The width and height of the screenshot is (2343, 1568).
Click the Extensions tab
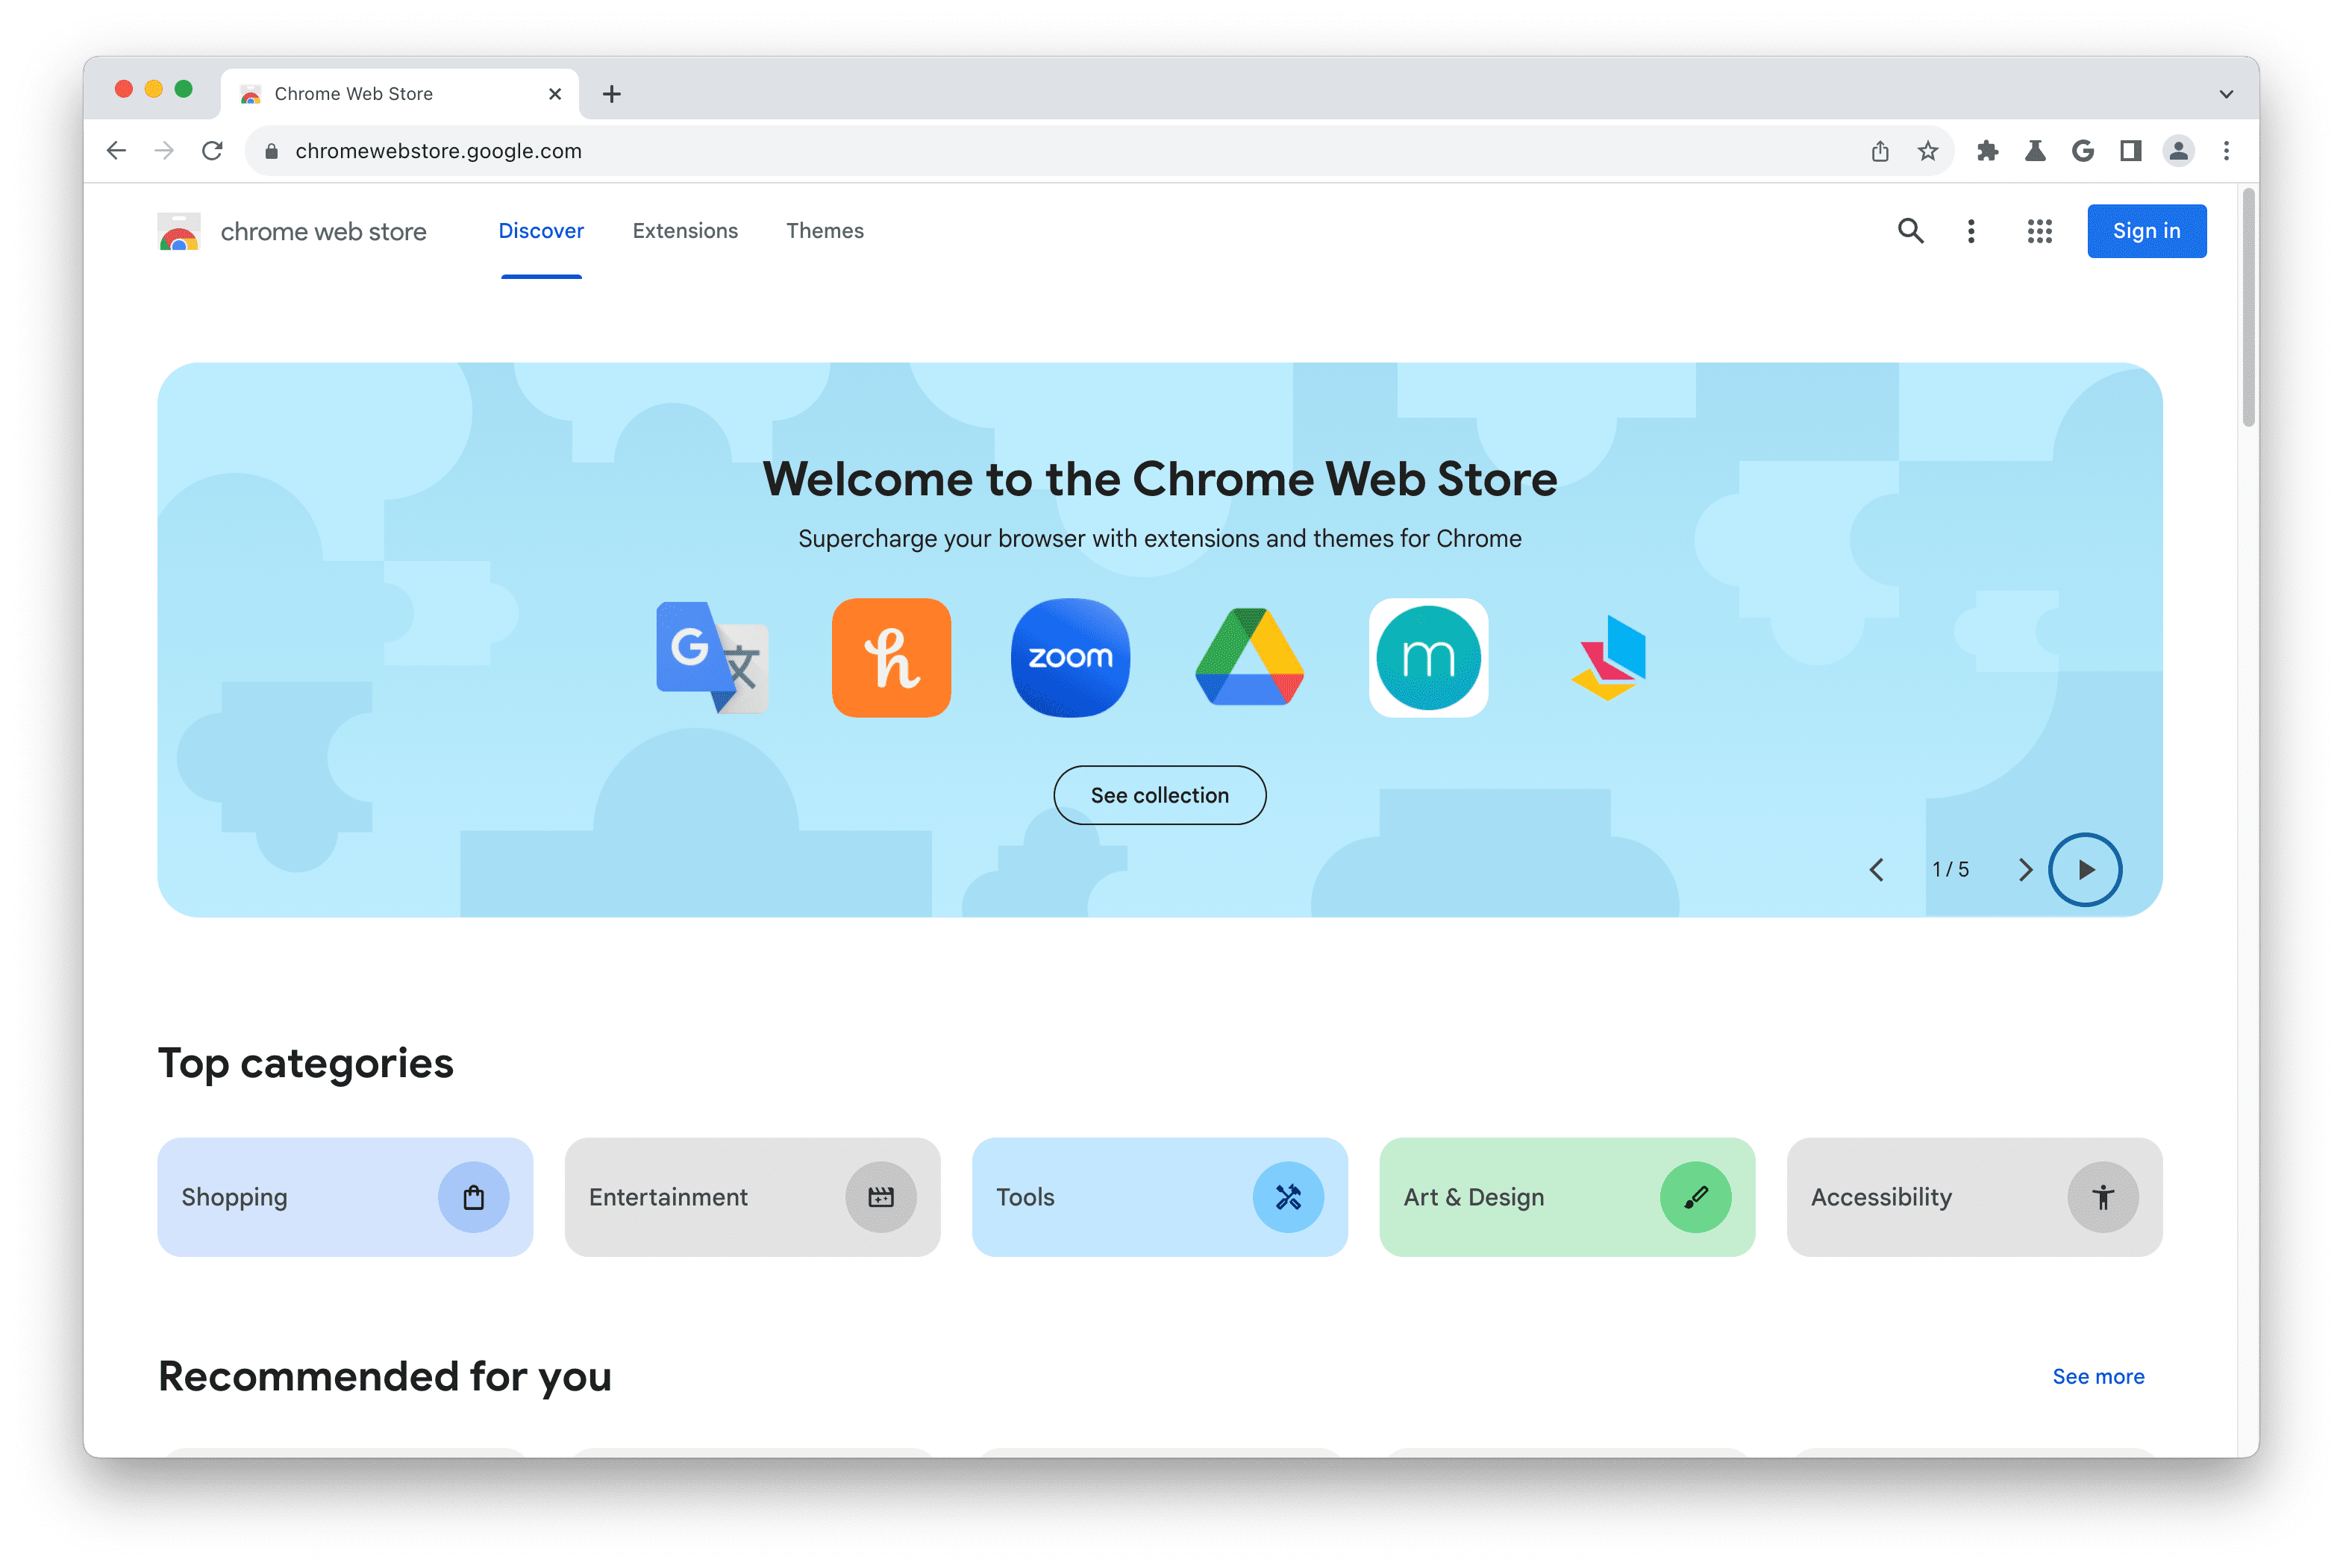tap(684, 229)
